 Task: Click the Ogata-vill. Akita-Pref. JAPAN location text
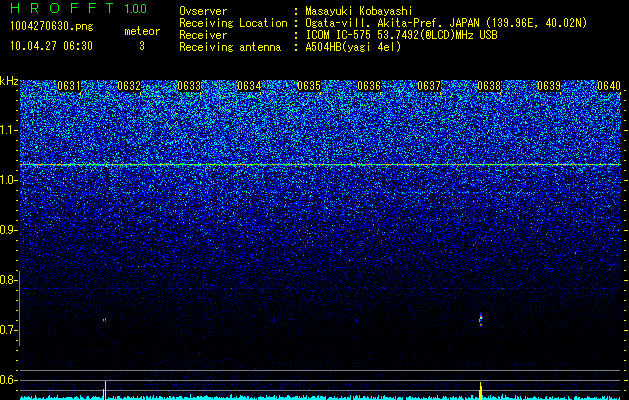pos(446,23)
